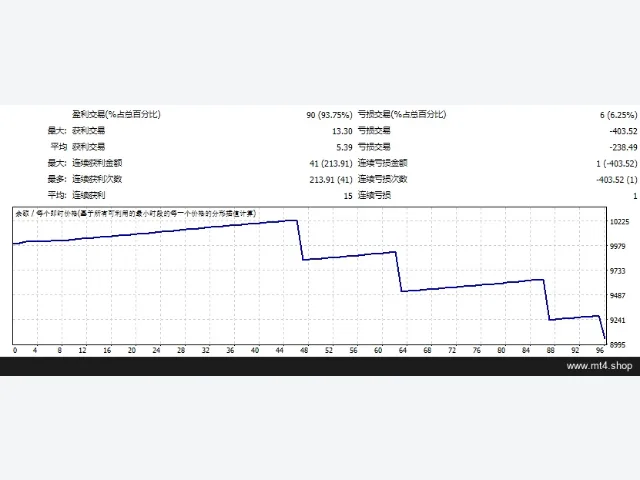Image resolution: width=640 pixels, height=480 pixels.
Task: Select the average loss trade value "-238.49"
Action: [x=623, y=147]
